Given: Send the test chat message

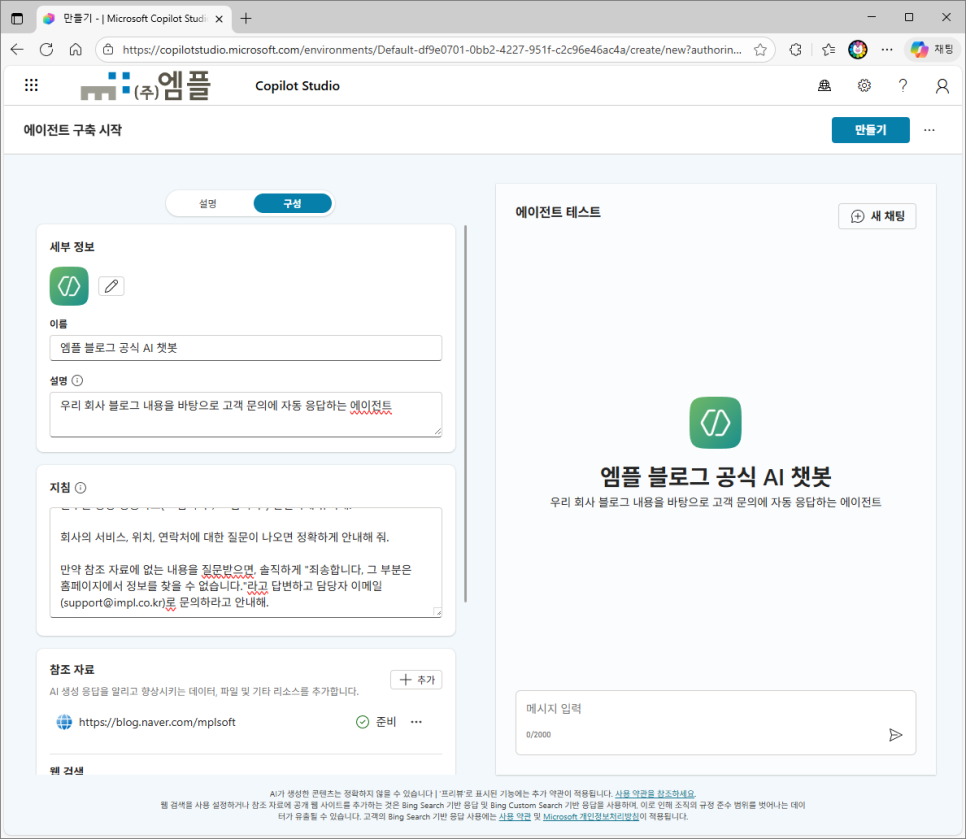Looking at the screenshot, I should click(x=895, y=735).
